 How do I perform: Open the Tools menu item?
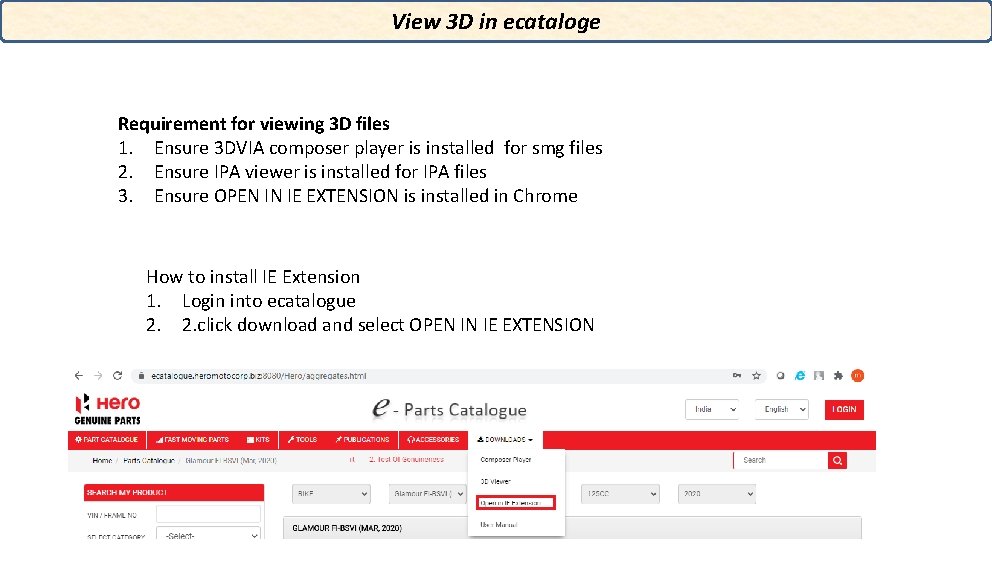(302, 439)
